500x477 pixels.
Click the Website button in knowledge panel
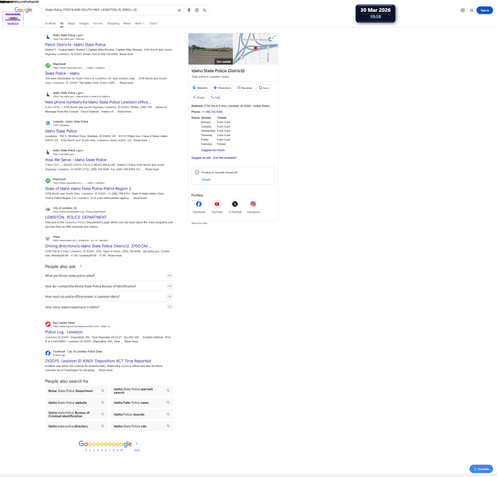coord(200,88)
